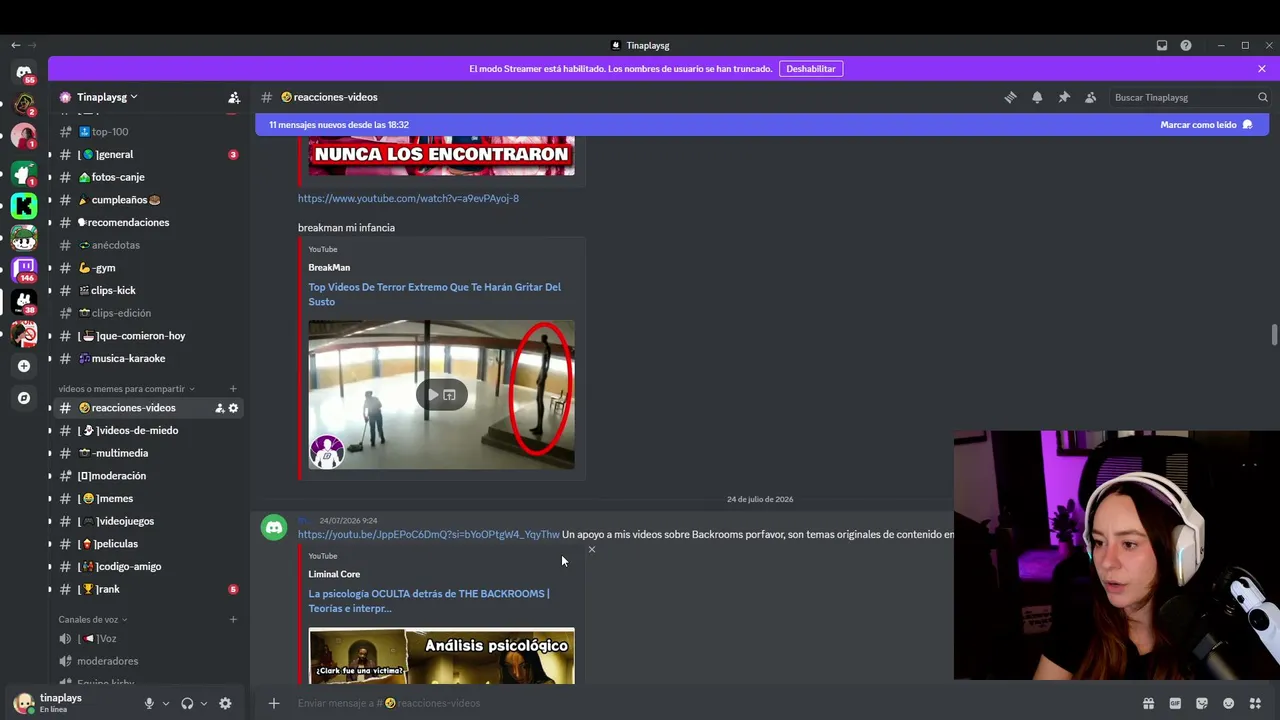Add a channel in Canales de voz
The height and width of the screenshot is (720, 1280).
233,619
